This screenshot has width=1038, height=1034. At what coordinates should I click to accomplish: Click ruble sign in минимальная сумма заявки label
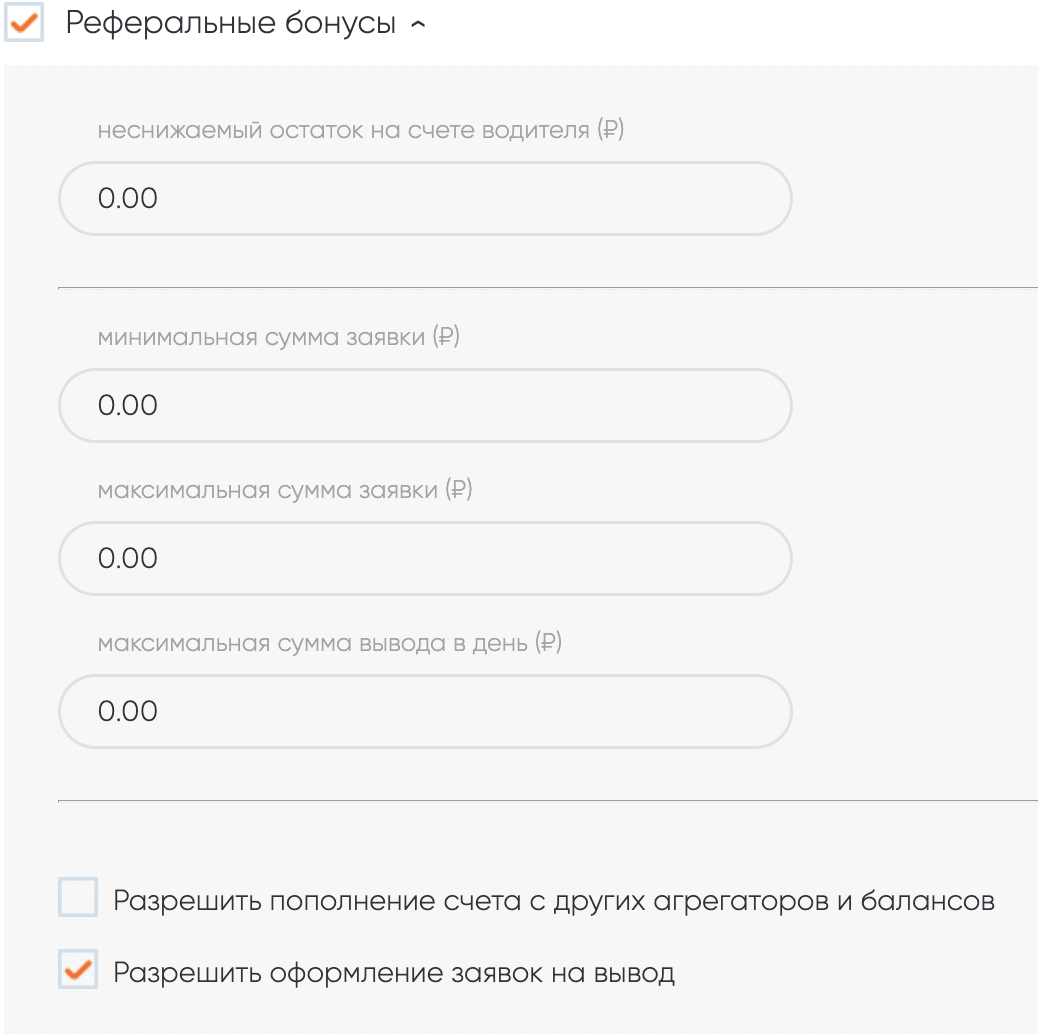click(446, 337)
